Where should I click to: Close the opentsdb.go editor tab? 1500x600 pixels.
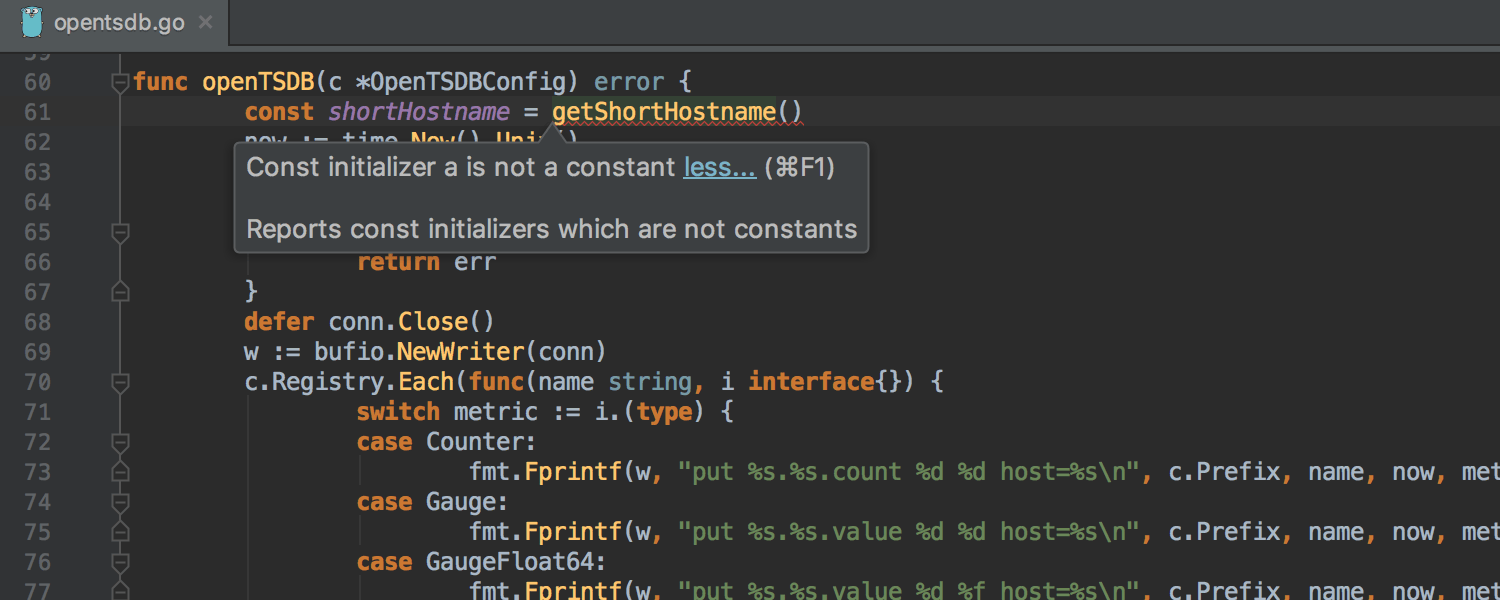[205, 22]
